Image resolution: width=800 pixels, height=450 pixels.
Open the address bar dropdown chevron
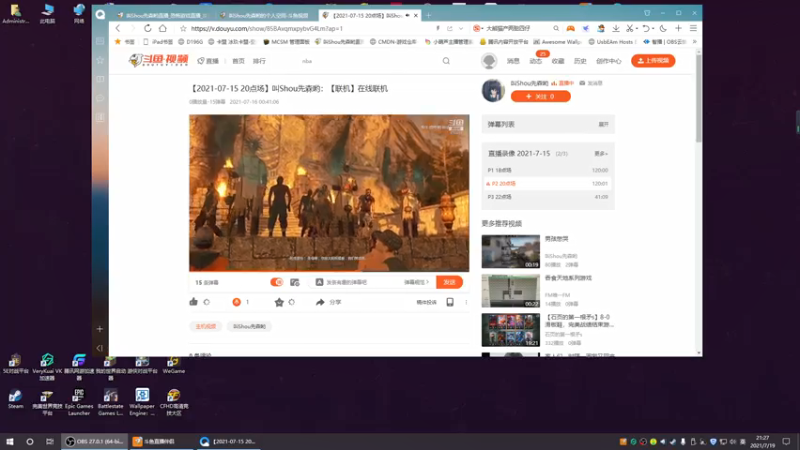click(x=461, y=29)
